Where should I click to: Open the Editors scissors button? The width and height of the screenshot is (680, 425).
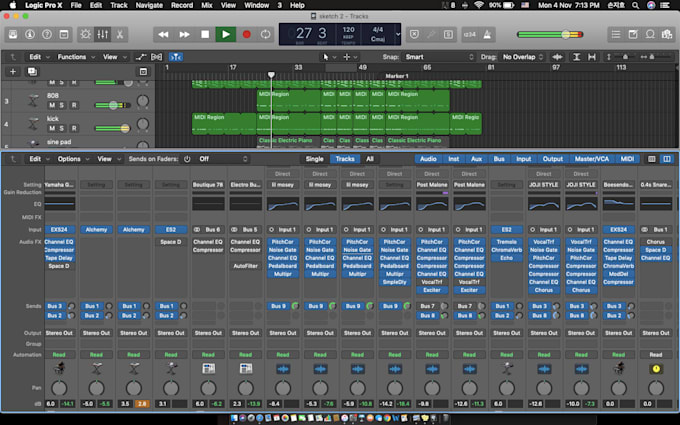pyautogui.click(x=120, y=35)
